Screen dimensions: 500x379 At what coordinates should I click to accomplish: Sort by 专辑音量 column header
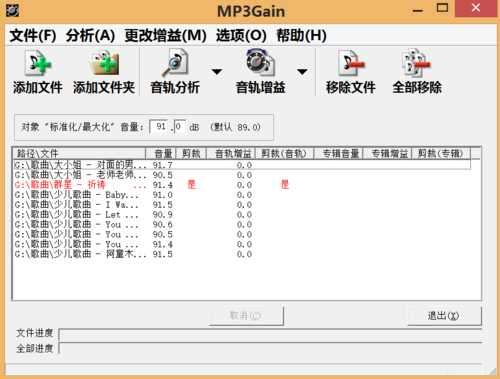pyautogui.click(x=338, y=154)
